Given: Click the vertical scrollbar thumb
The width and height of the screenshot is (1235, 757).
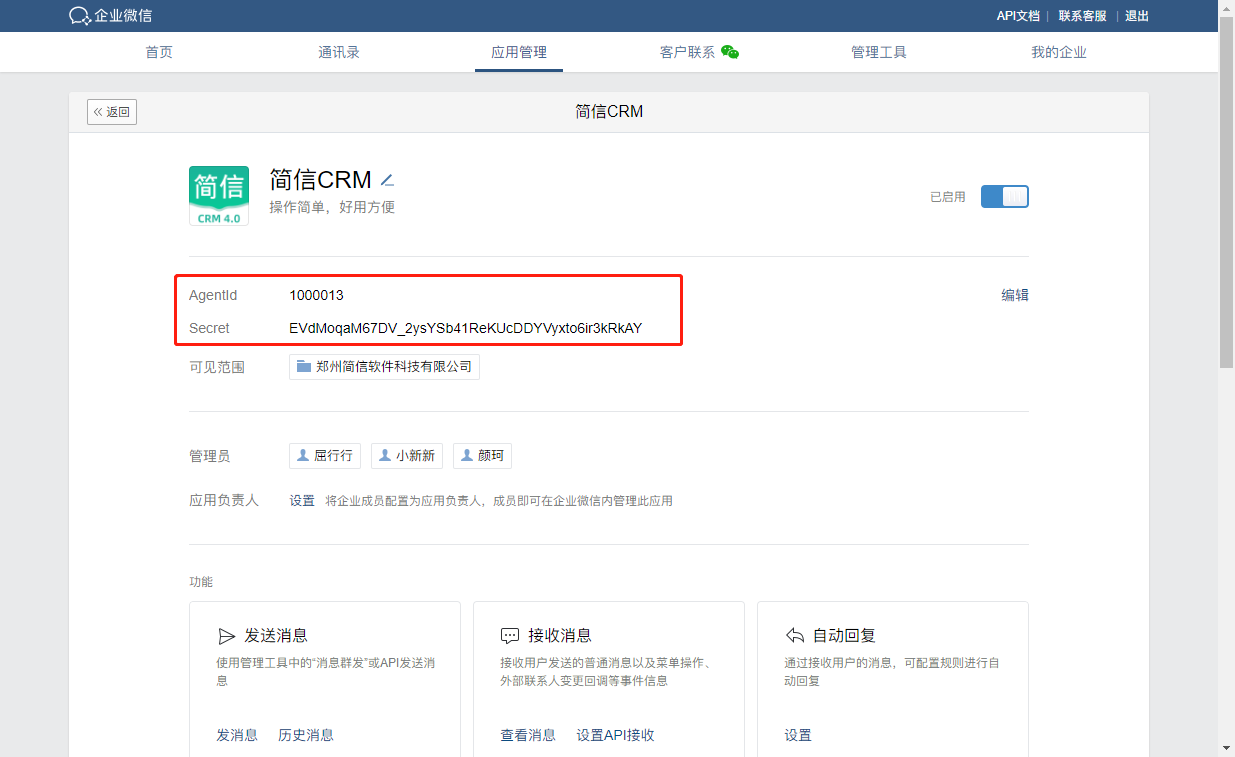Looking at the screenshot, I should 1227,192.
